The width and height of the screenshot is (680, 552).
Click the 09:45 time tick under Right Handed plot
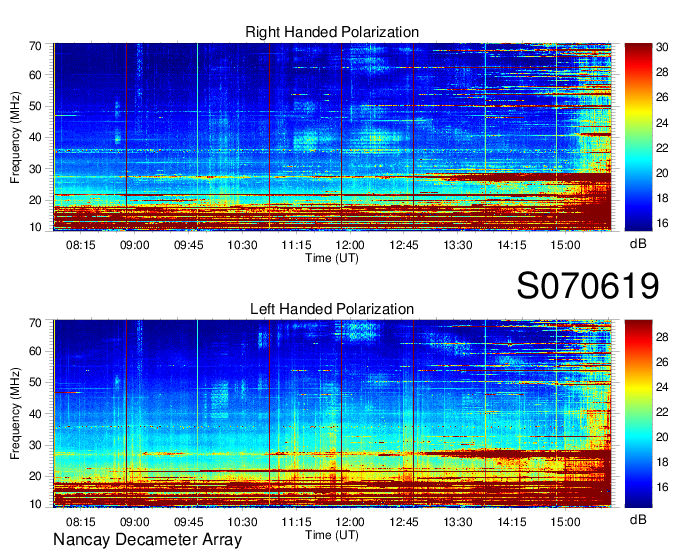pos(189,245)
